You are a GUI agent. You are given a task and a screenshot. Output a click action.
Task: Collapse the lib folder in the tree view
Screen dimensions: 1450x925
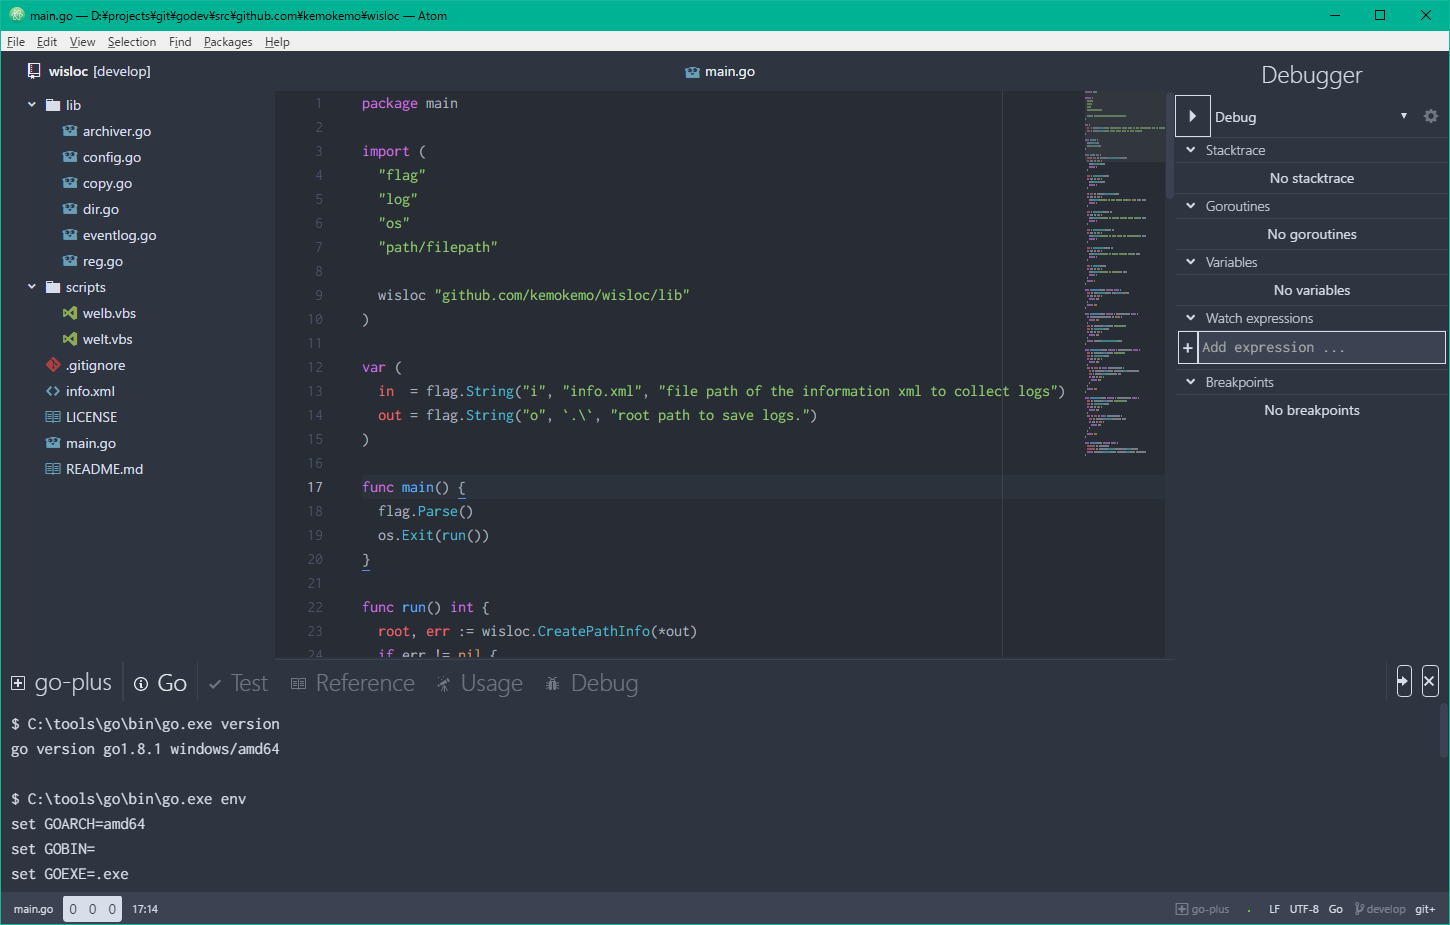pos(31,104)
